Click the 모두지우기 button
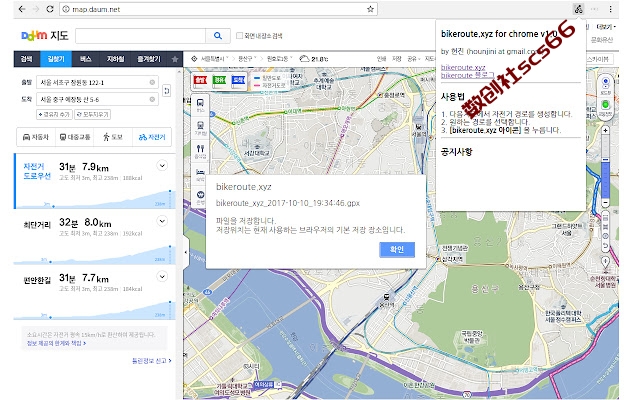 point(93,114)
